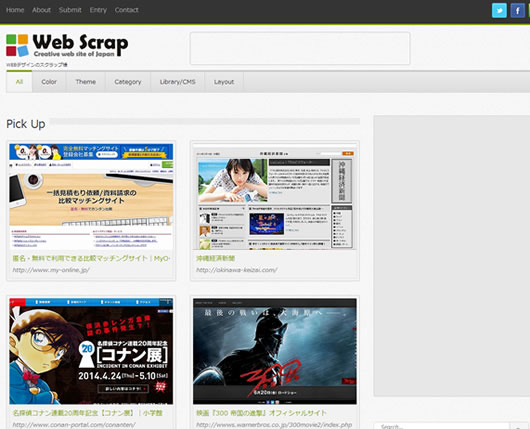
Task: Open the http://www.my-online.jp/ URL
Action: coord(51,270)
